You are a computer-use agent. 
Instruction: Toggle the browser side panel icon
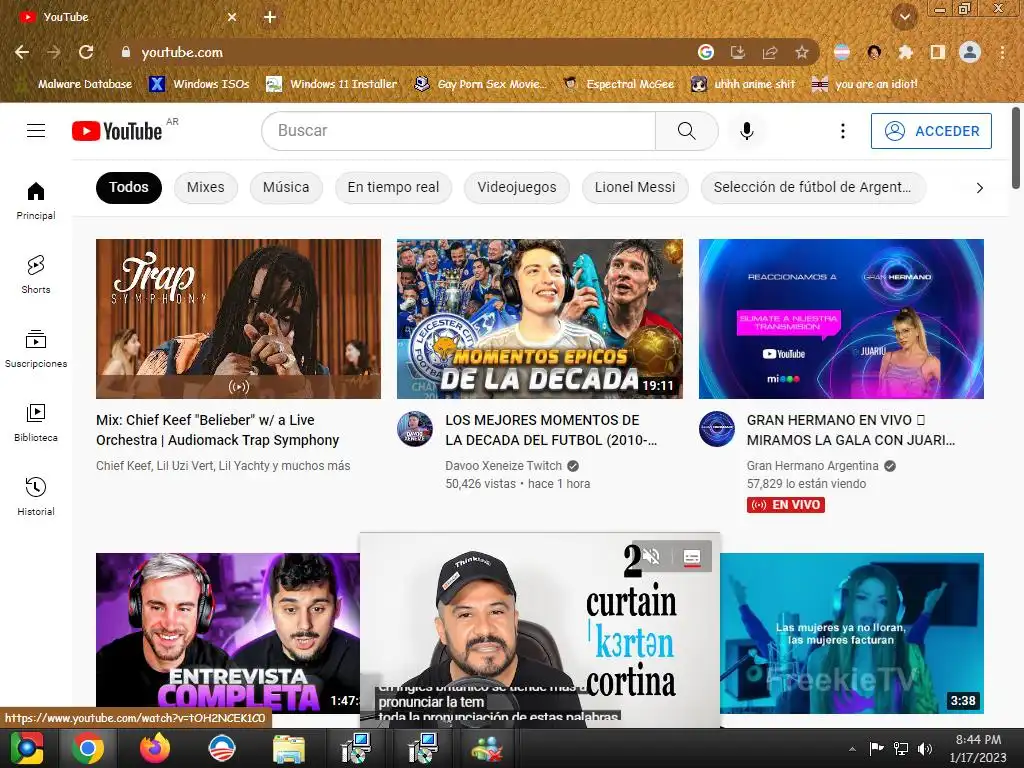pyautogui.click(x=938, y=52)
